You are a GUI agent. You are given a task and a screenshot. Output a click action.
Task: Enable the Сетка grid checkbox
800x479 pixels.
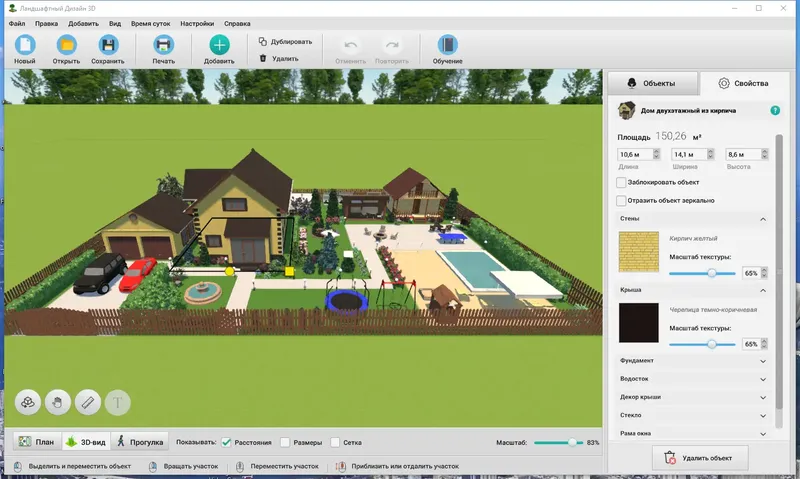(x=335, y=442)
